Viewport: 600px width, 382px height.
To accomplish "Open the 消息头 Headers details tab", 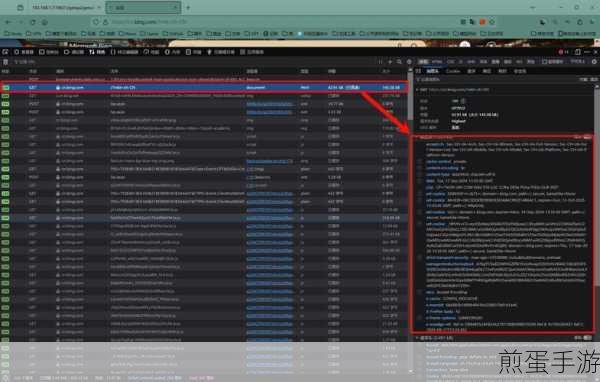I will pyautogui.click(x=432, y=71).
